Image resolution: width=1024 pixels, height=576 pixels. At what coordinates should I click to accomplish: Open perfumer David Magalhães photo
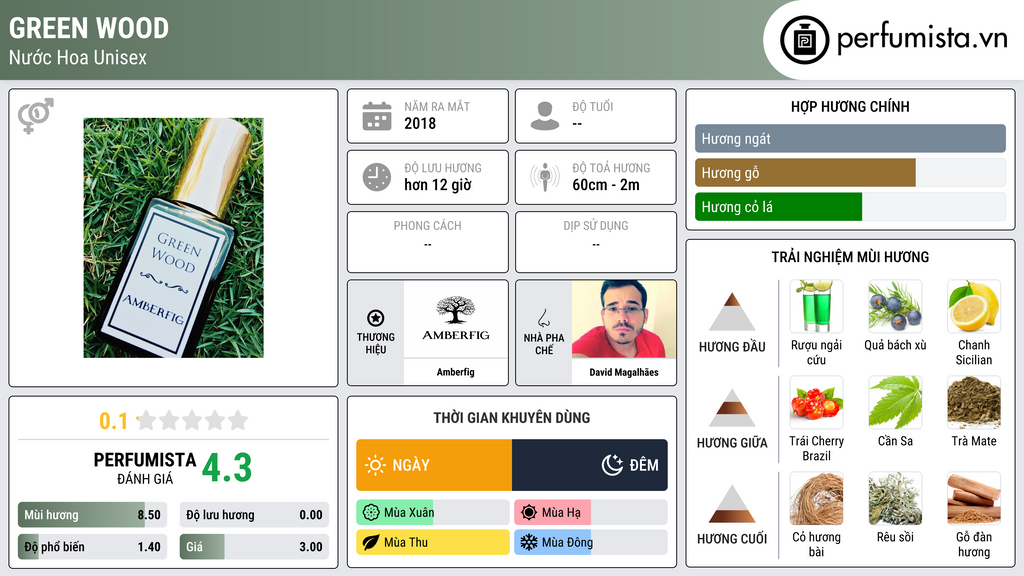(x=624, y=319)
